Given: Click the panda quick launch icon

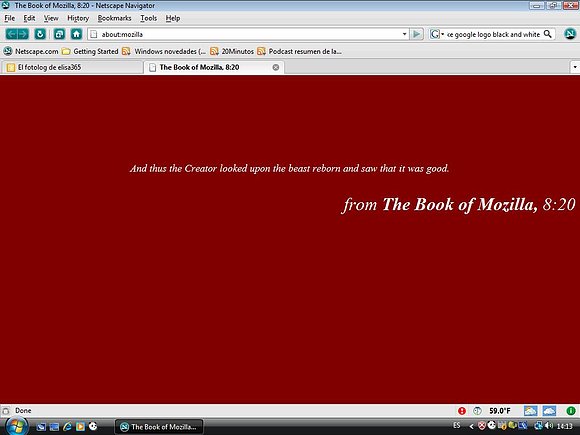Looking at the screenshot, I should pyautogui.click(x=93, y=426).
